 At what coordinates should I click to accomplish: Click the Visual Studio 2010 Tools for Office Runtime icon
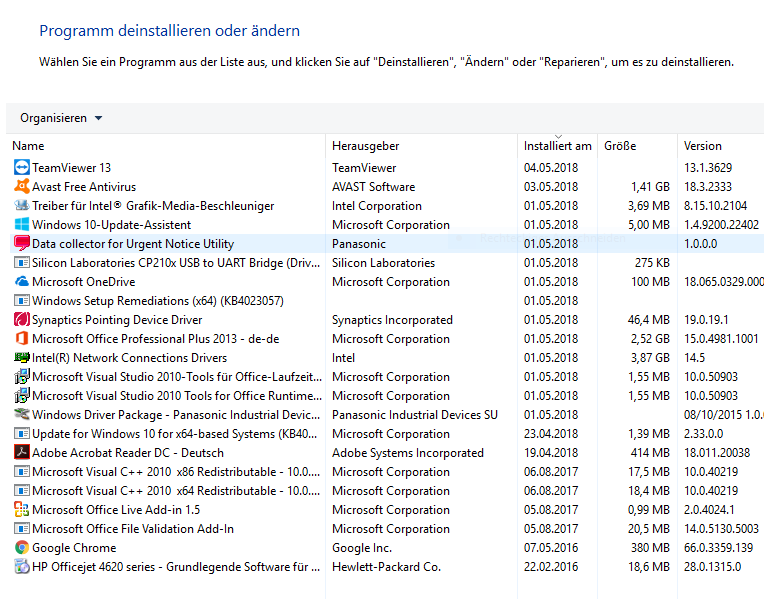[21, 396]
